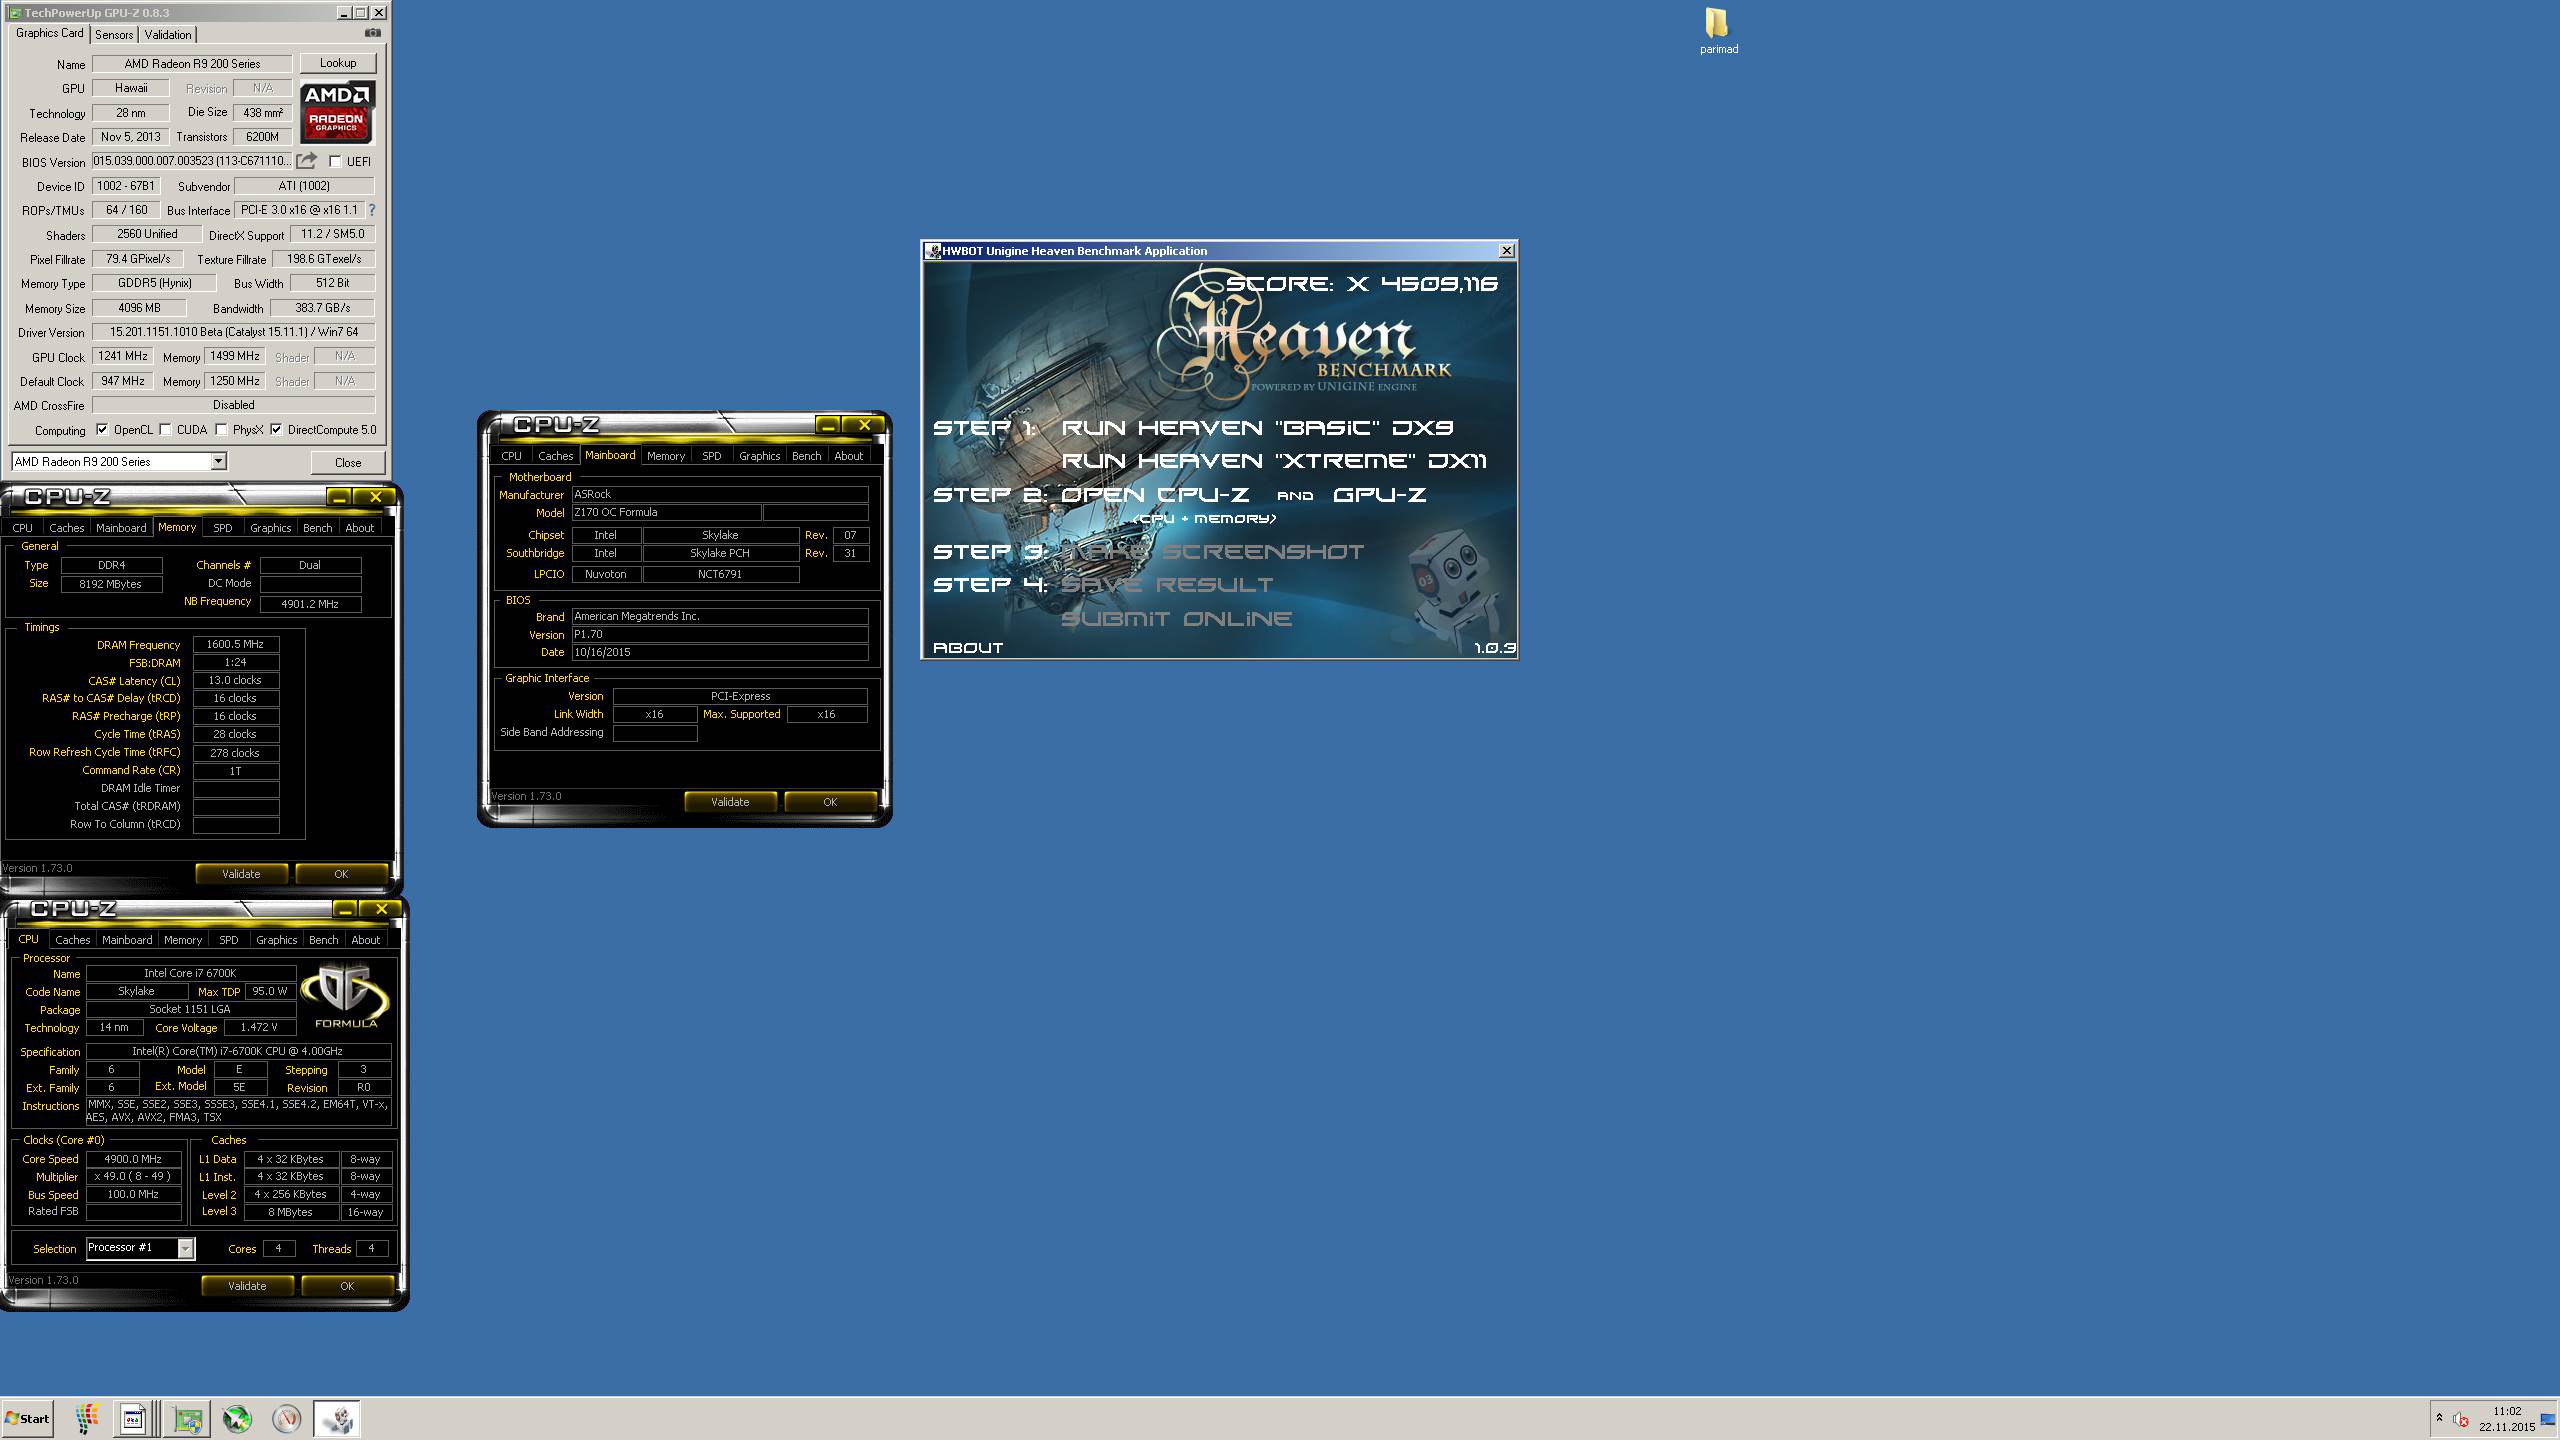Open Bench tab in CPU-Z CPU window
This screenshot has width=2560, height=1440.
point(323,940)
